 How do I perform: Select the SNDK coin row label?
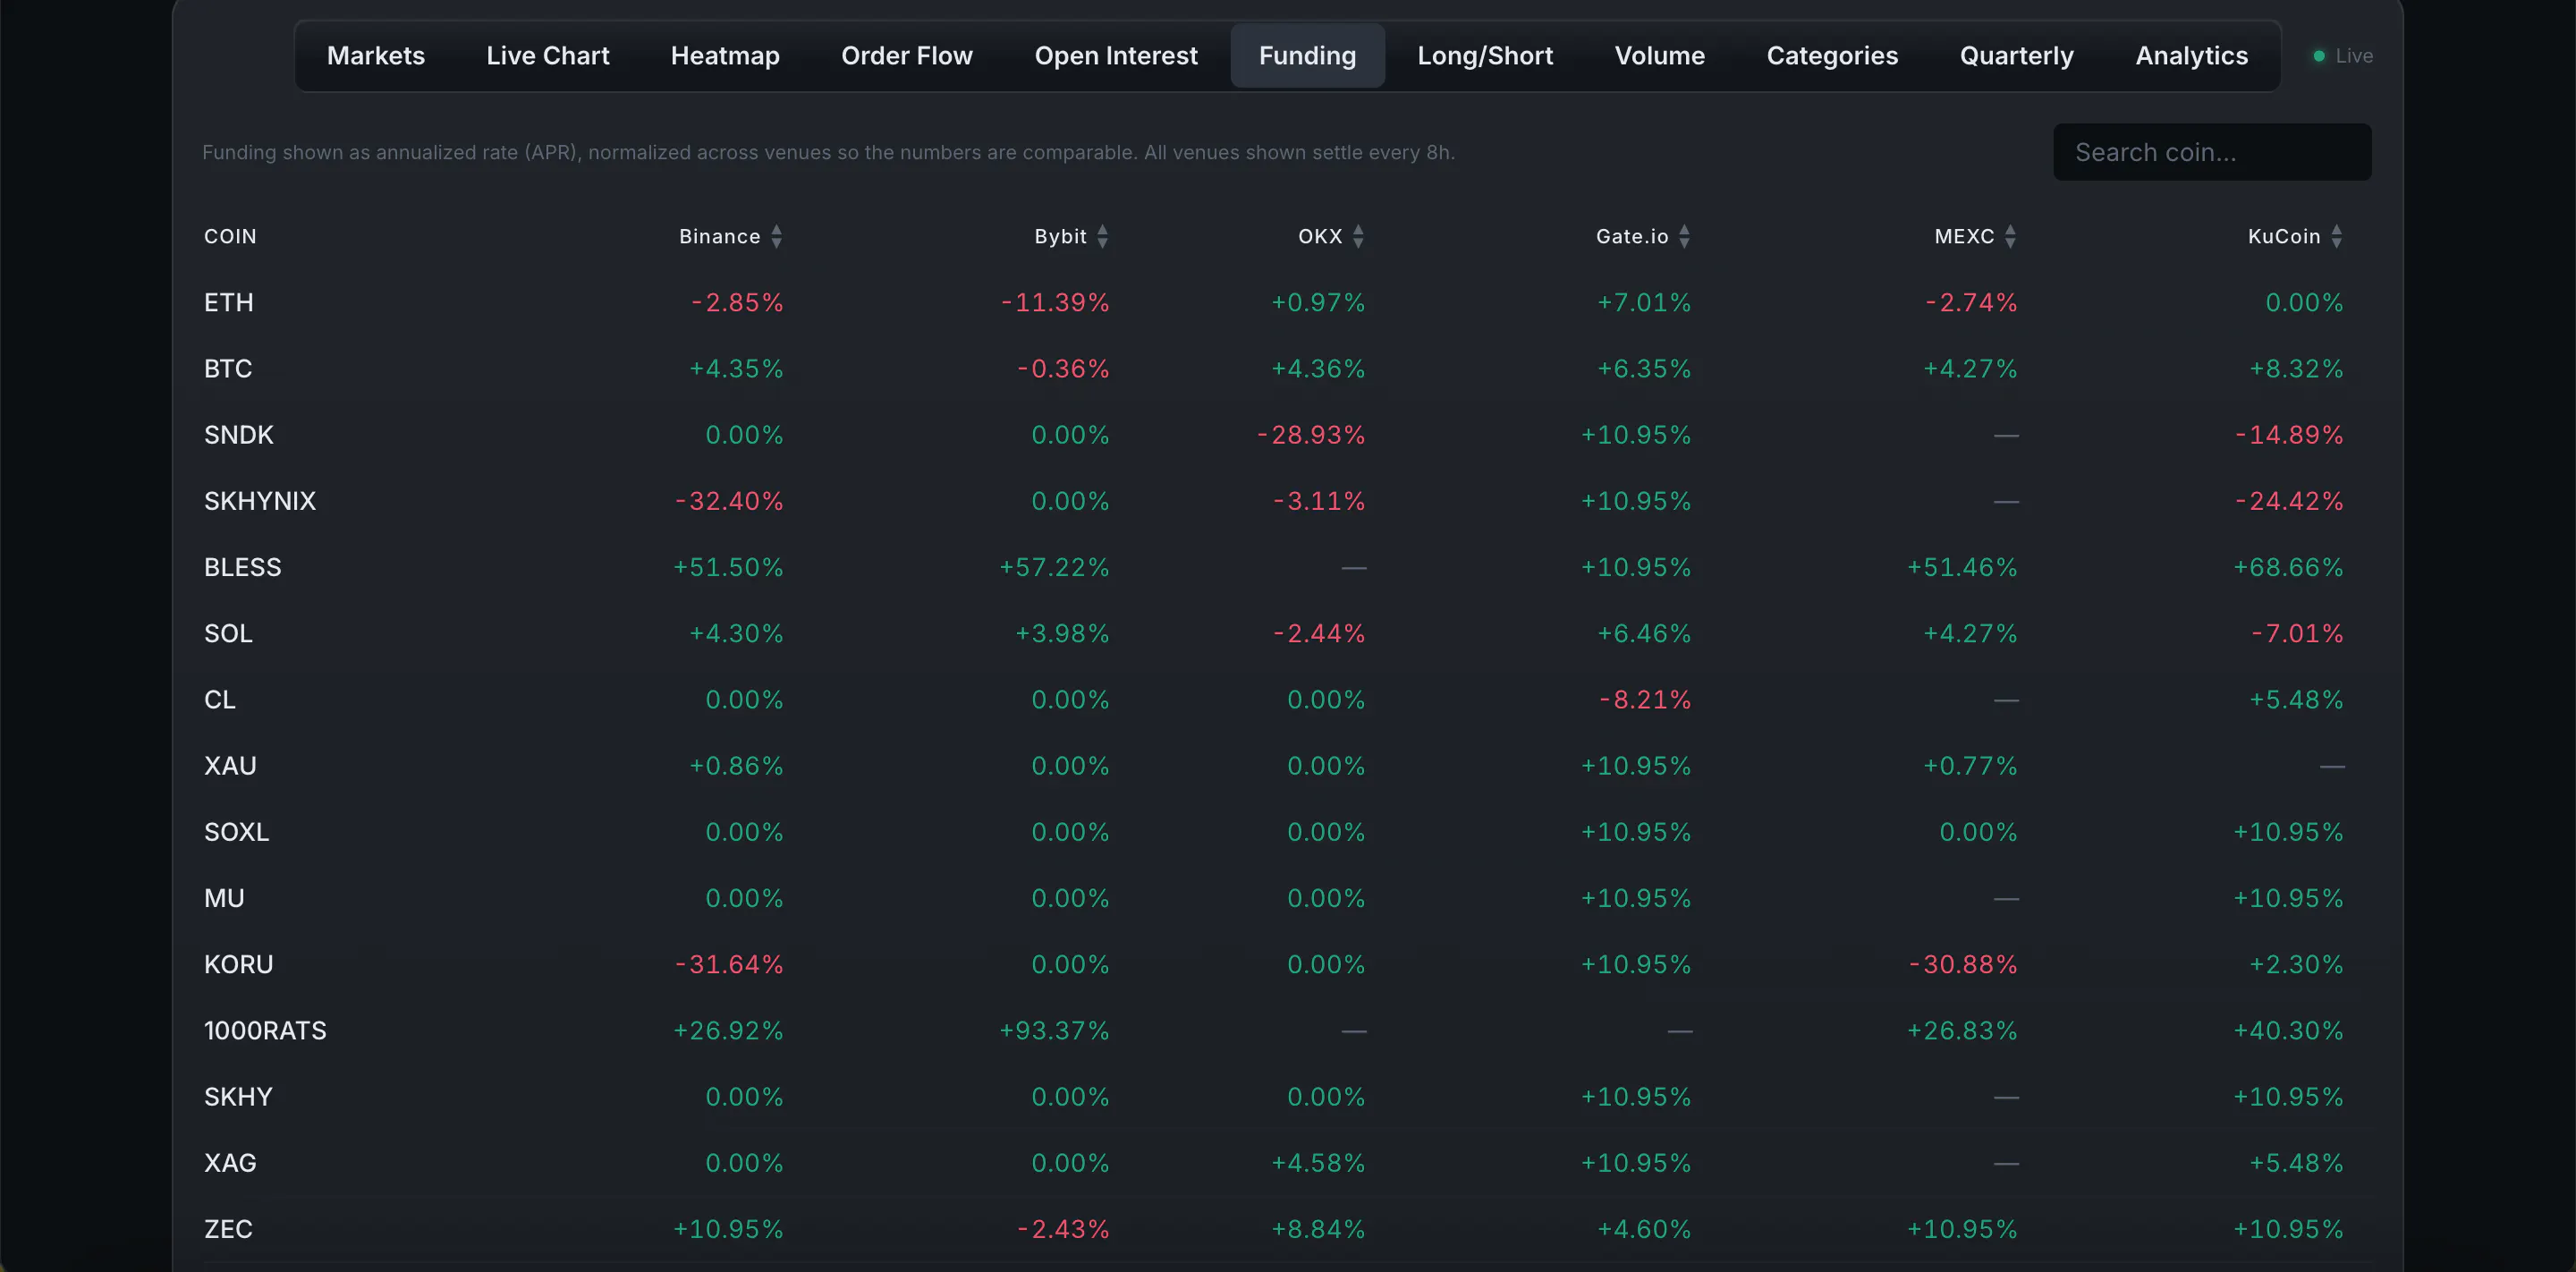coord(239,435)
